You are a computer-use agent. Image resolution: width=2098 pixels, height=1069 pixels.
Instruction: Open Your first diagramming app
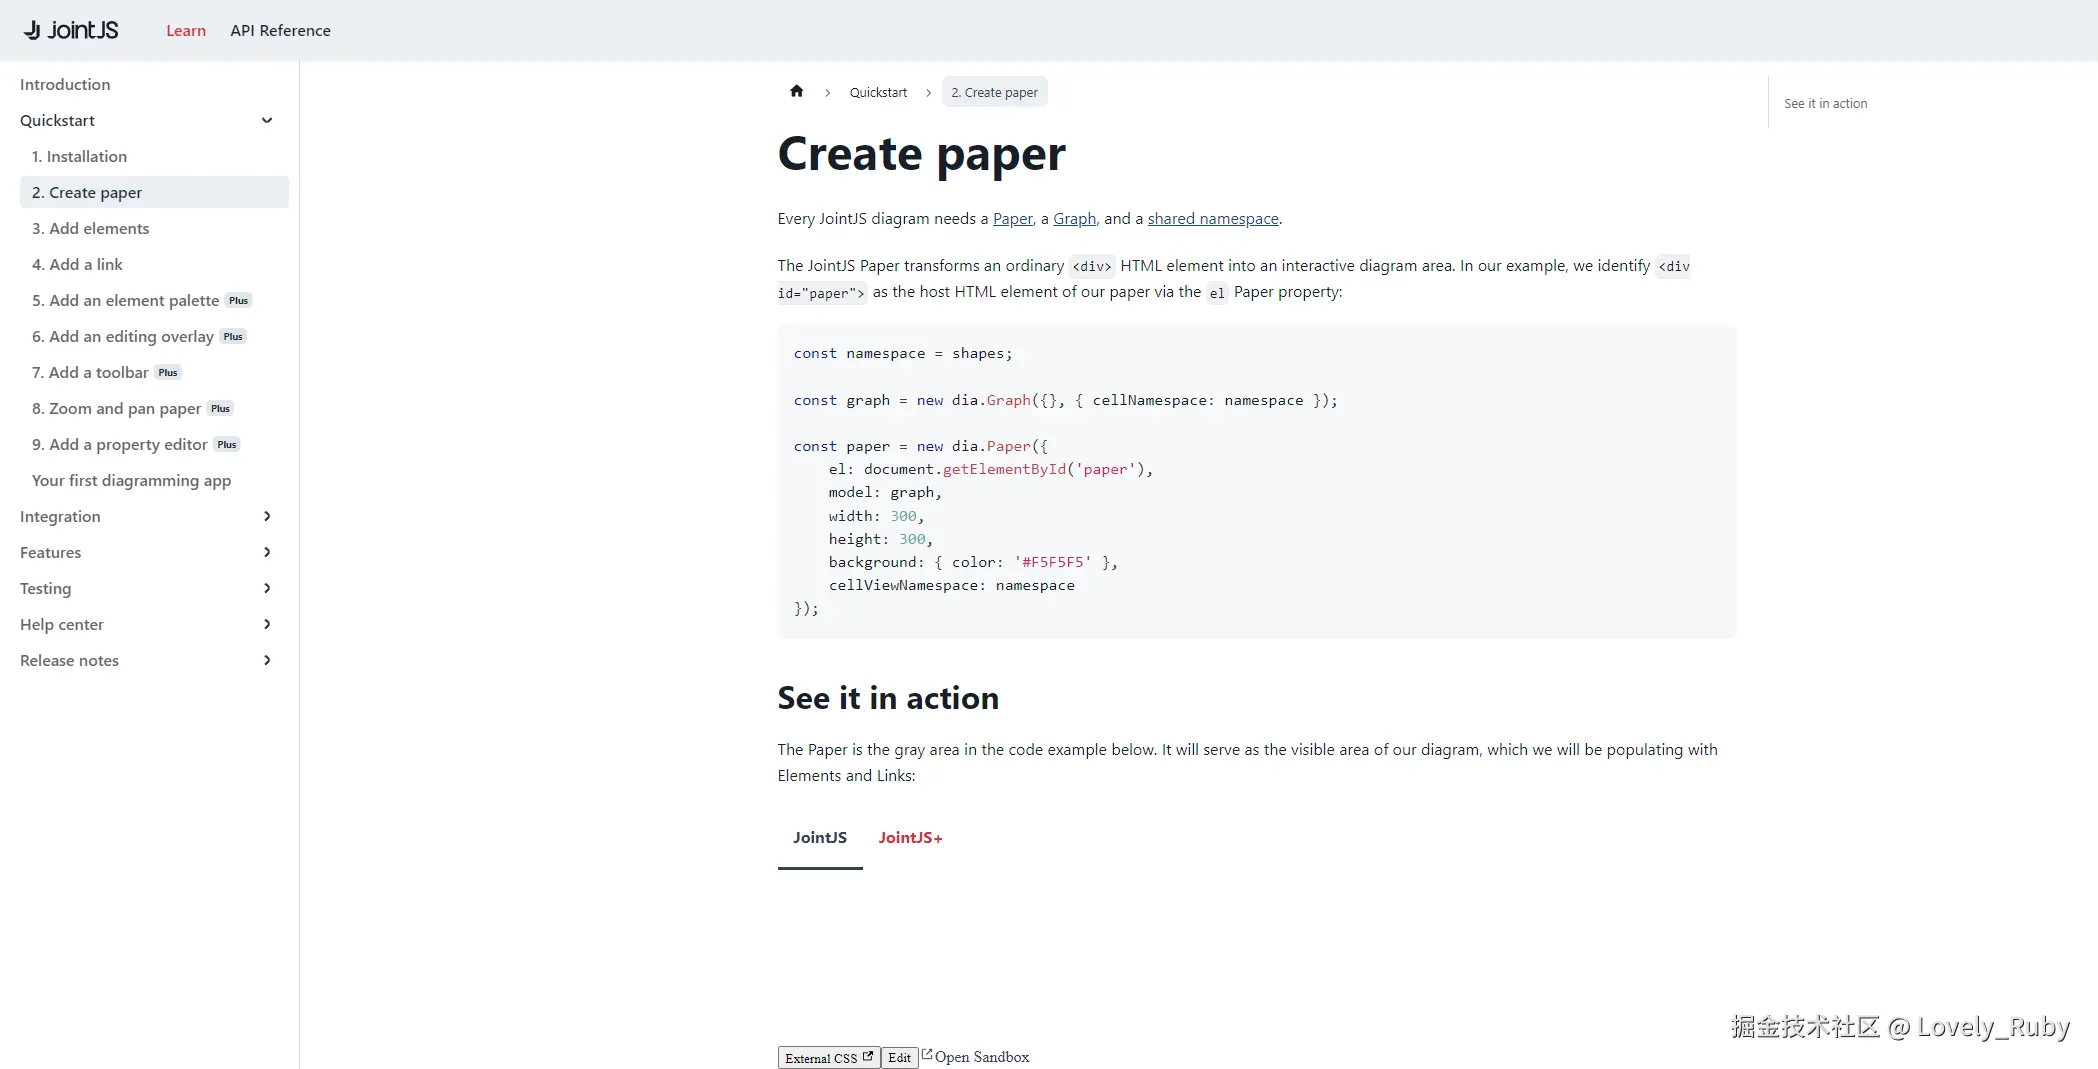(131, 480)
